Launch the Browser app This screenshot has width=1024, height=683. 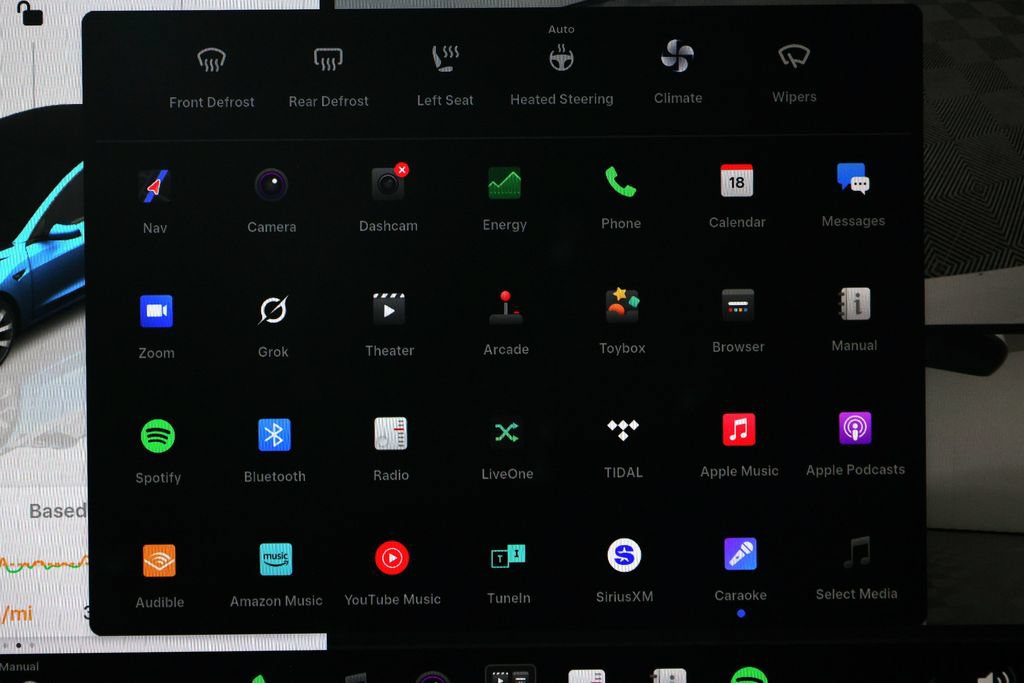point(738,305)
